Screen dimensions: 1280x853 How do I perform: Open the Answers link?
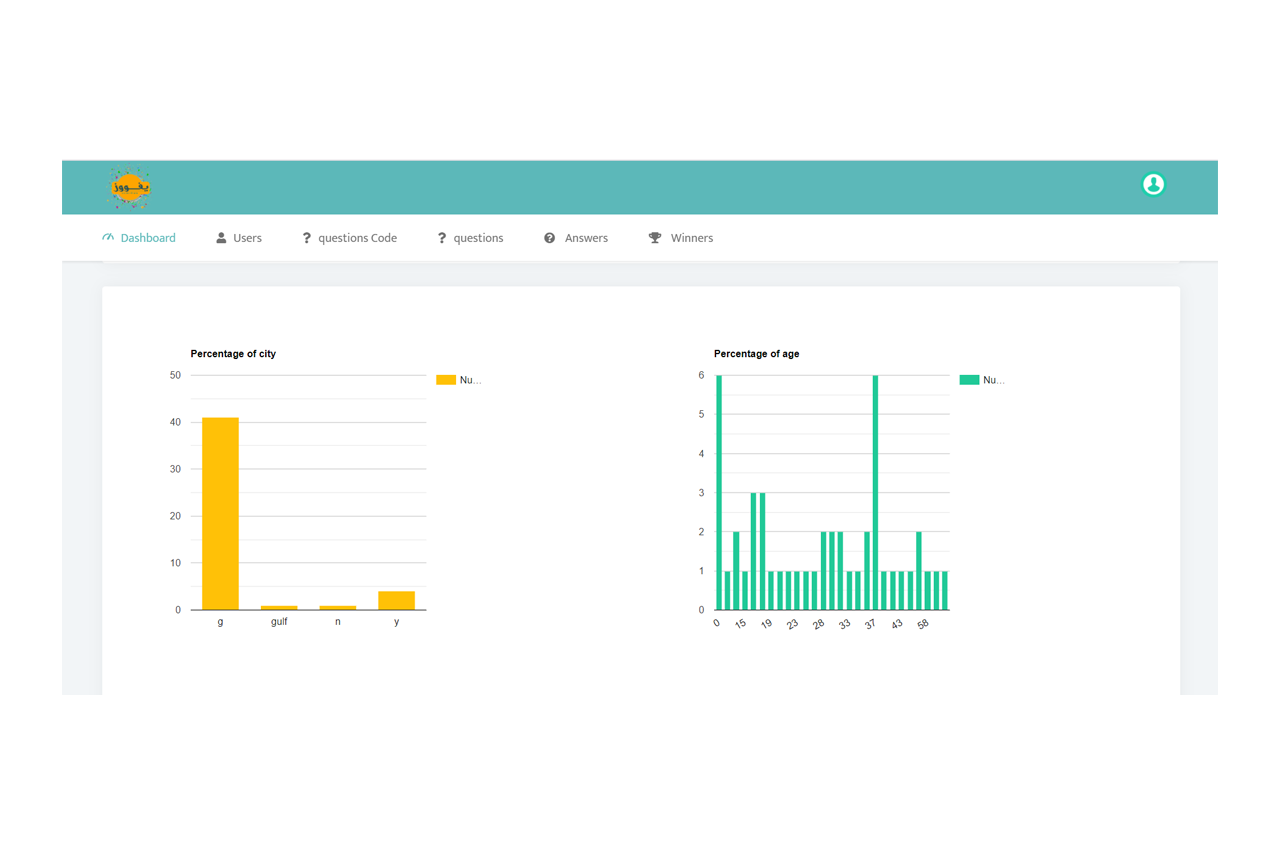click(x=586, y=238)
